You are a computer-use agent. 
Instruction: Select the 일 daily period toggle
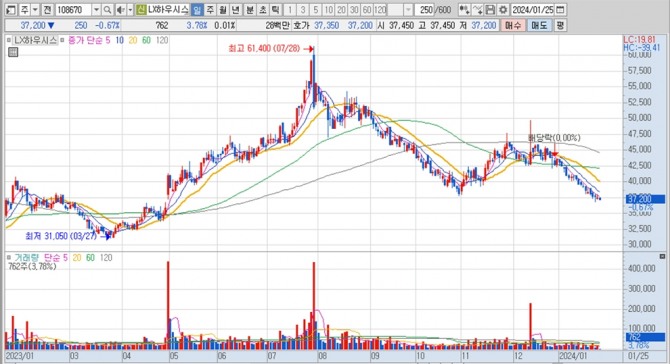coord(197,10)
